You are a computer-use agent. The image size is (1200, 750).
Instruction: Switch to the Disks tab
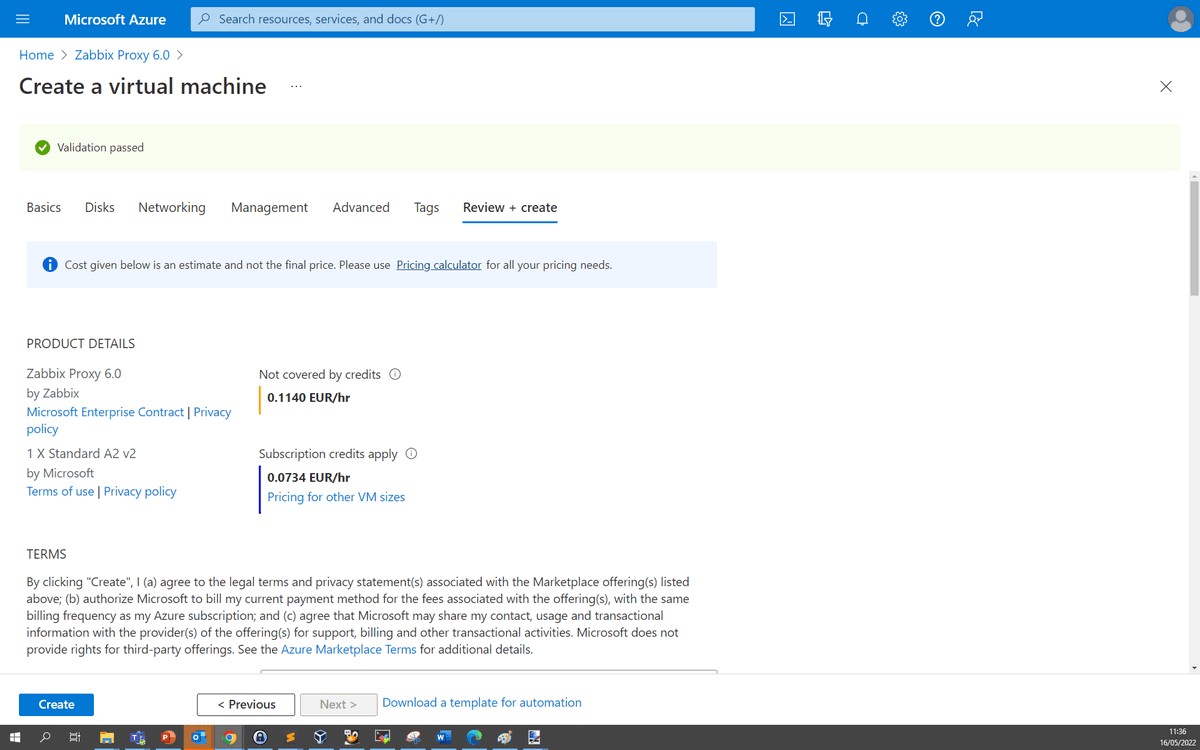pos(100,207)
